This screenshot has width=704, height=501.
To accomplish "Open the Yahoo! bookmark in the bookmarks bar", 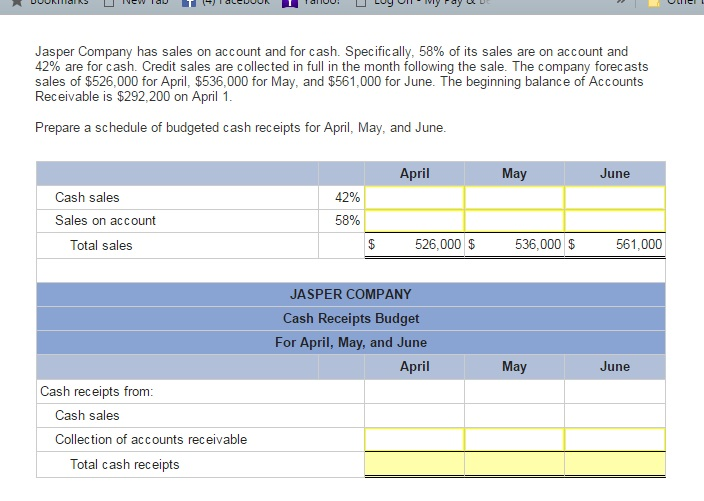I will [312, 3].
